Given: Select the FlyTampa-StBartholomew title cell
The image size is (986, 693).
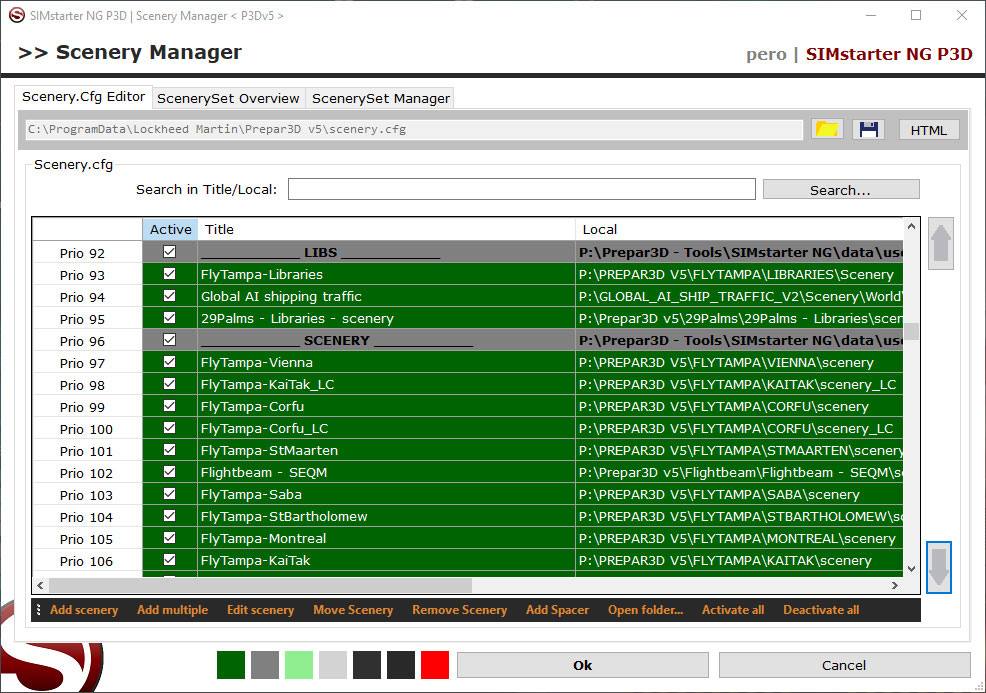Looking at the screenshot, I should [386, 516].
